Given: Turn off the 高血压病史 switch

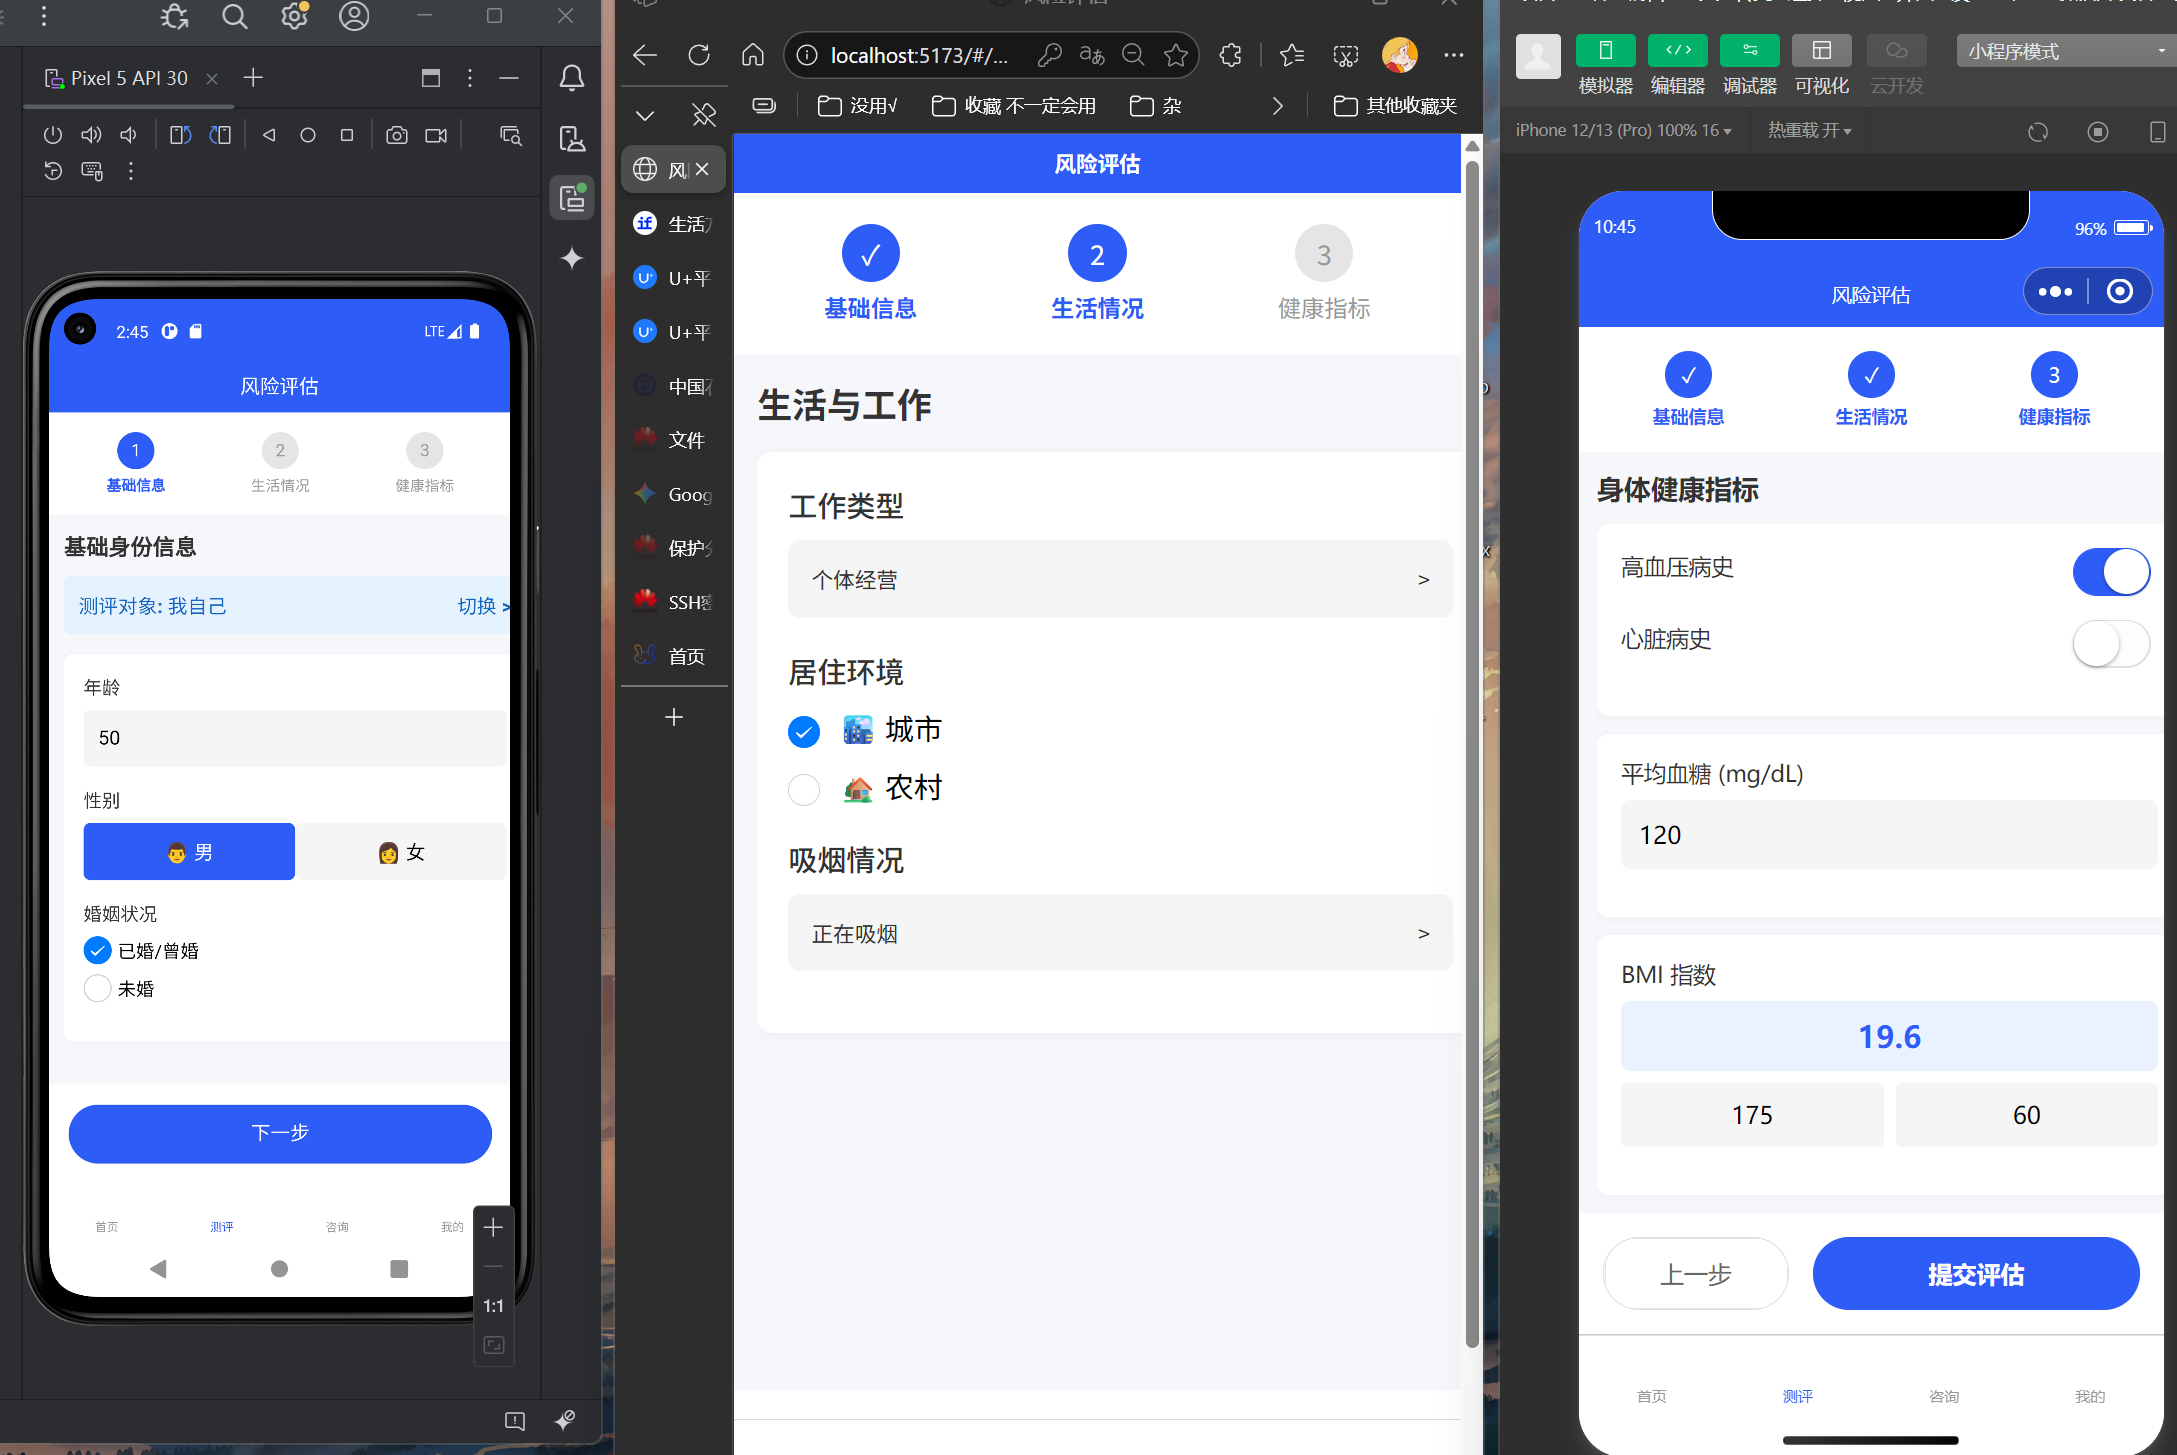Looking at the screenshot, I should (x=2110, y=572).
